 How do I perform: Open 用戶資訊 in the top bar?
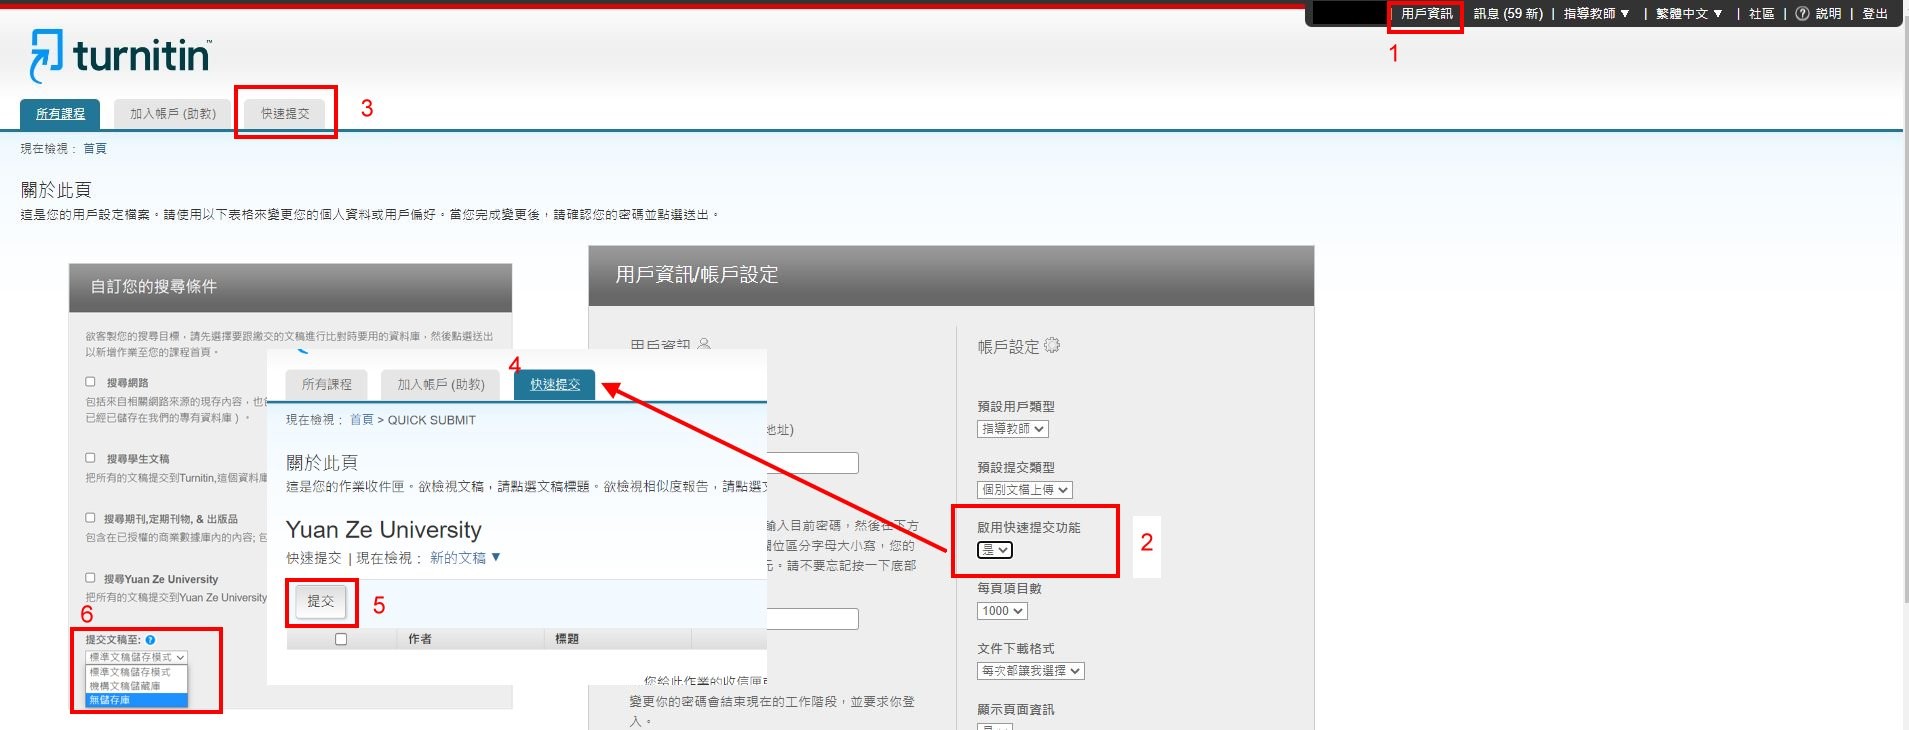pos(1426,13)
